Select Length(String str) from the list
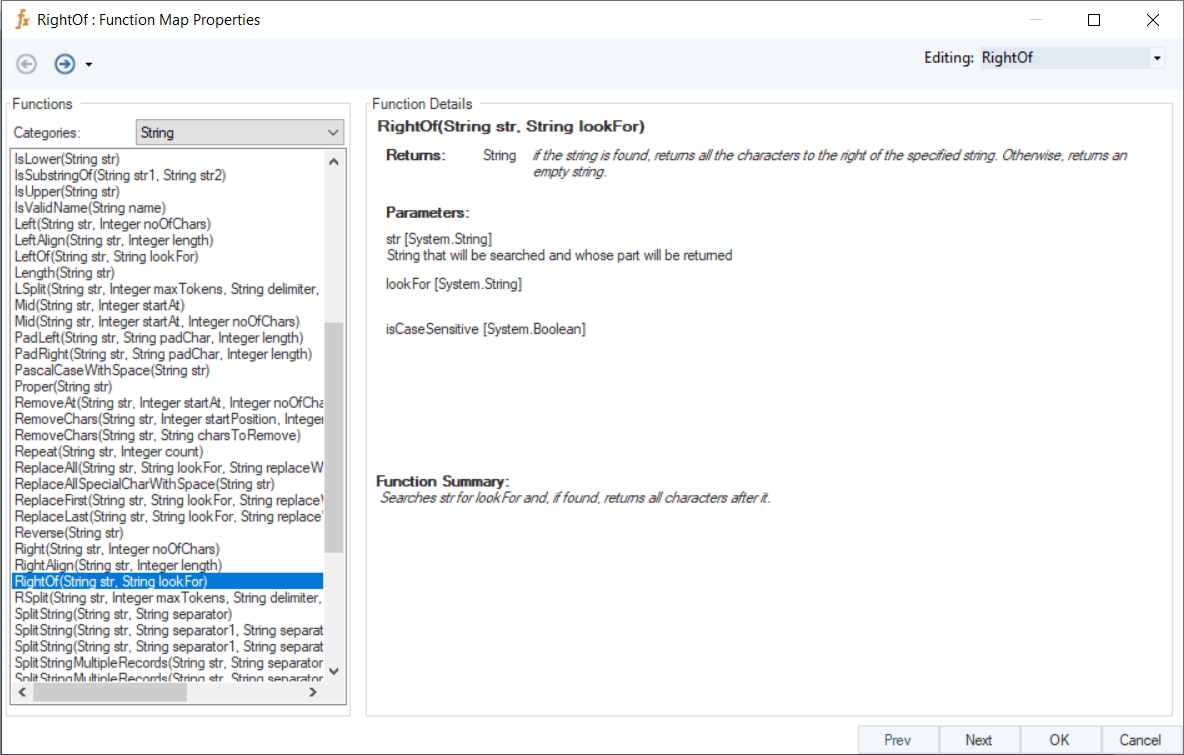 pos(65,273)
